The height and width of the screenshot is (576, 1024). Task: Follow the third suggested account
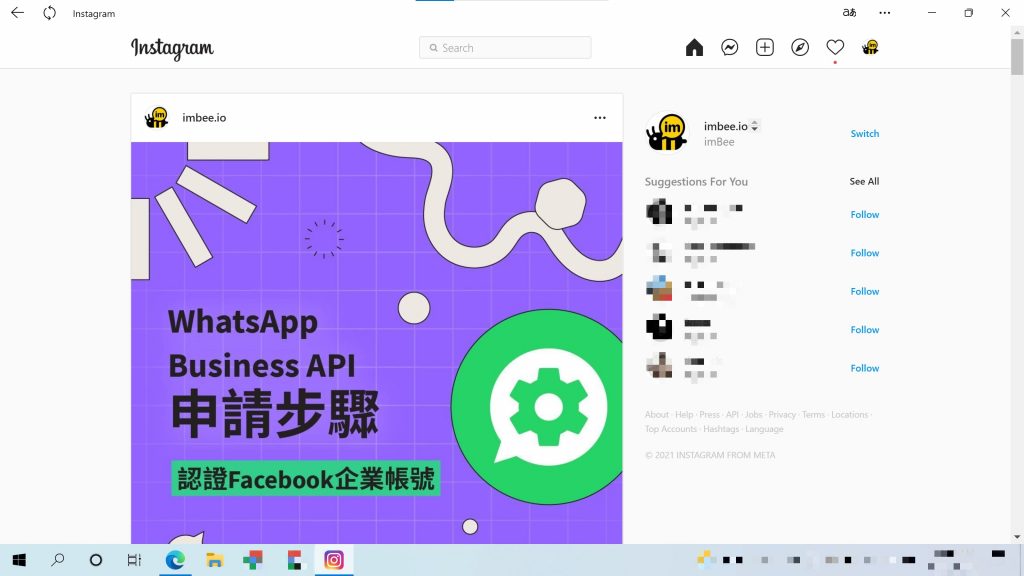(x=865, y=291)
